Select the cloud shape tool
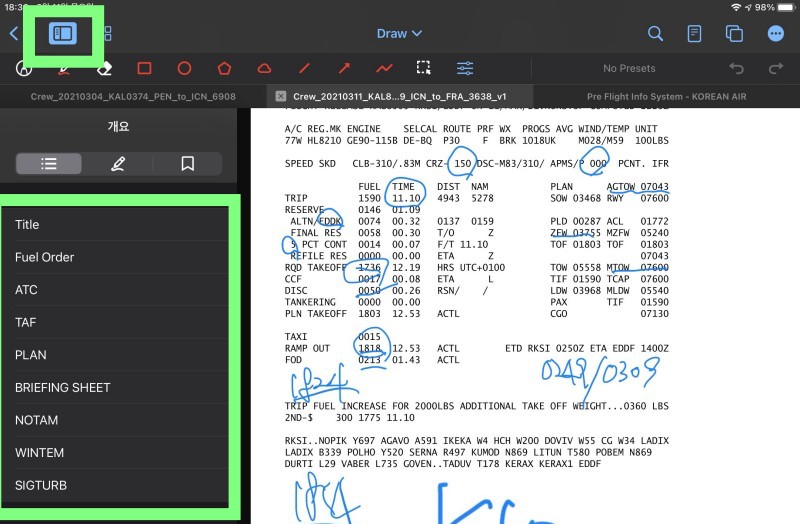The height and width of the screenshot is (524, 800). click(264, 69)
